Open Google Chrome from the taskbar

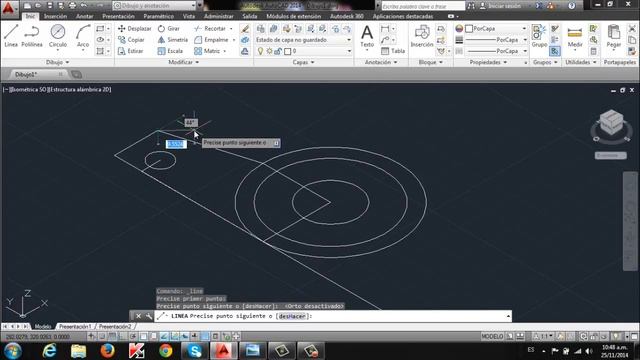[165, 351]
